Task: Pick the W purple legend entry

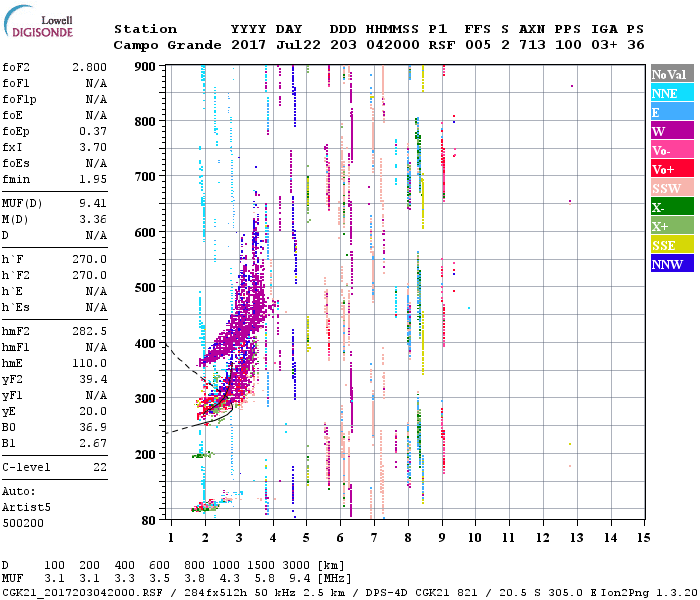Action: coord(671,131)
